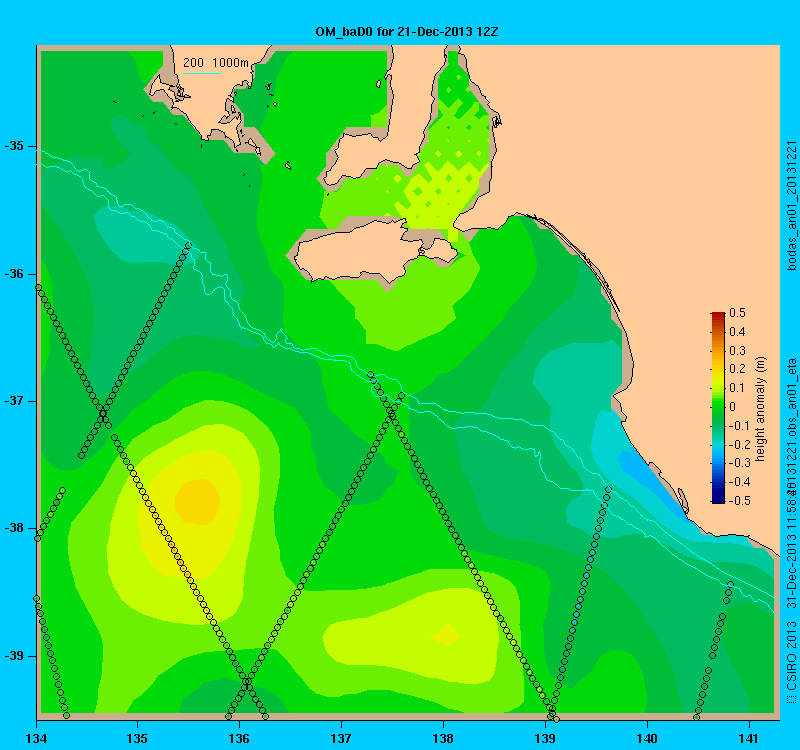The width and height of the screenshot is (800, 750).
Task: Click the small square icon below CSIRO 2013
Action: click(x=791, y=699)
